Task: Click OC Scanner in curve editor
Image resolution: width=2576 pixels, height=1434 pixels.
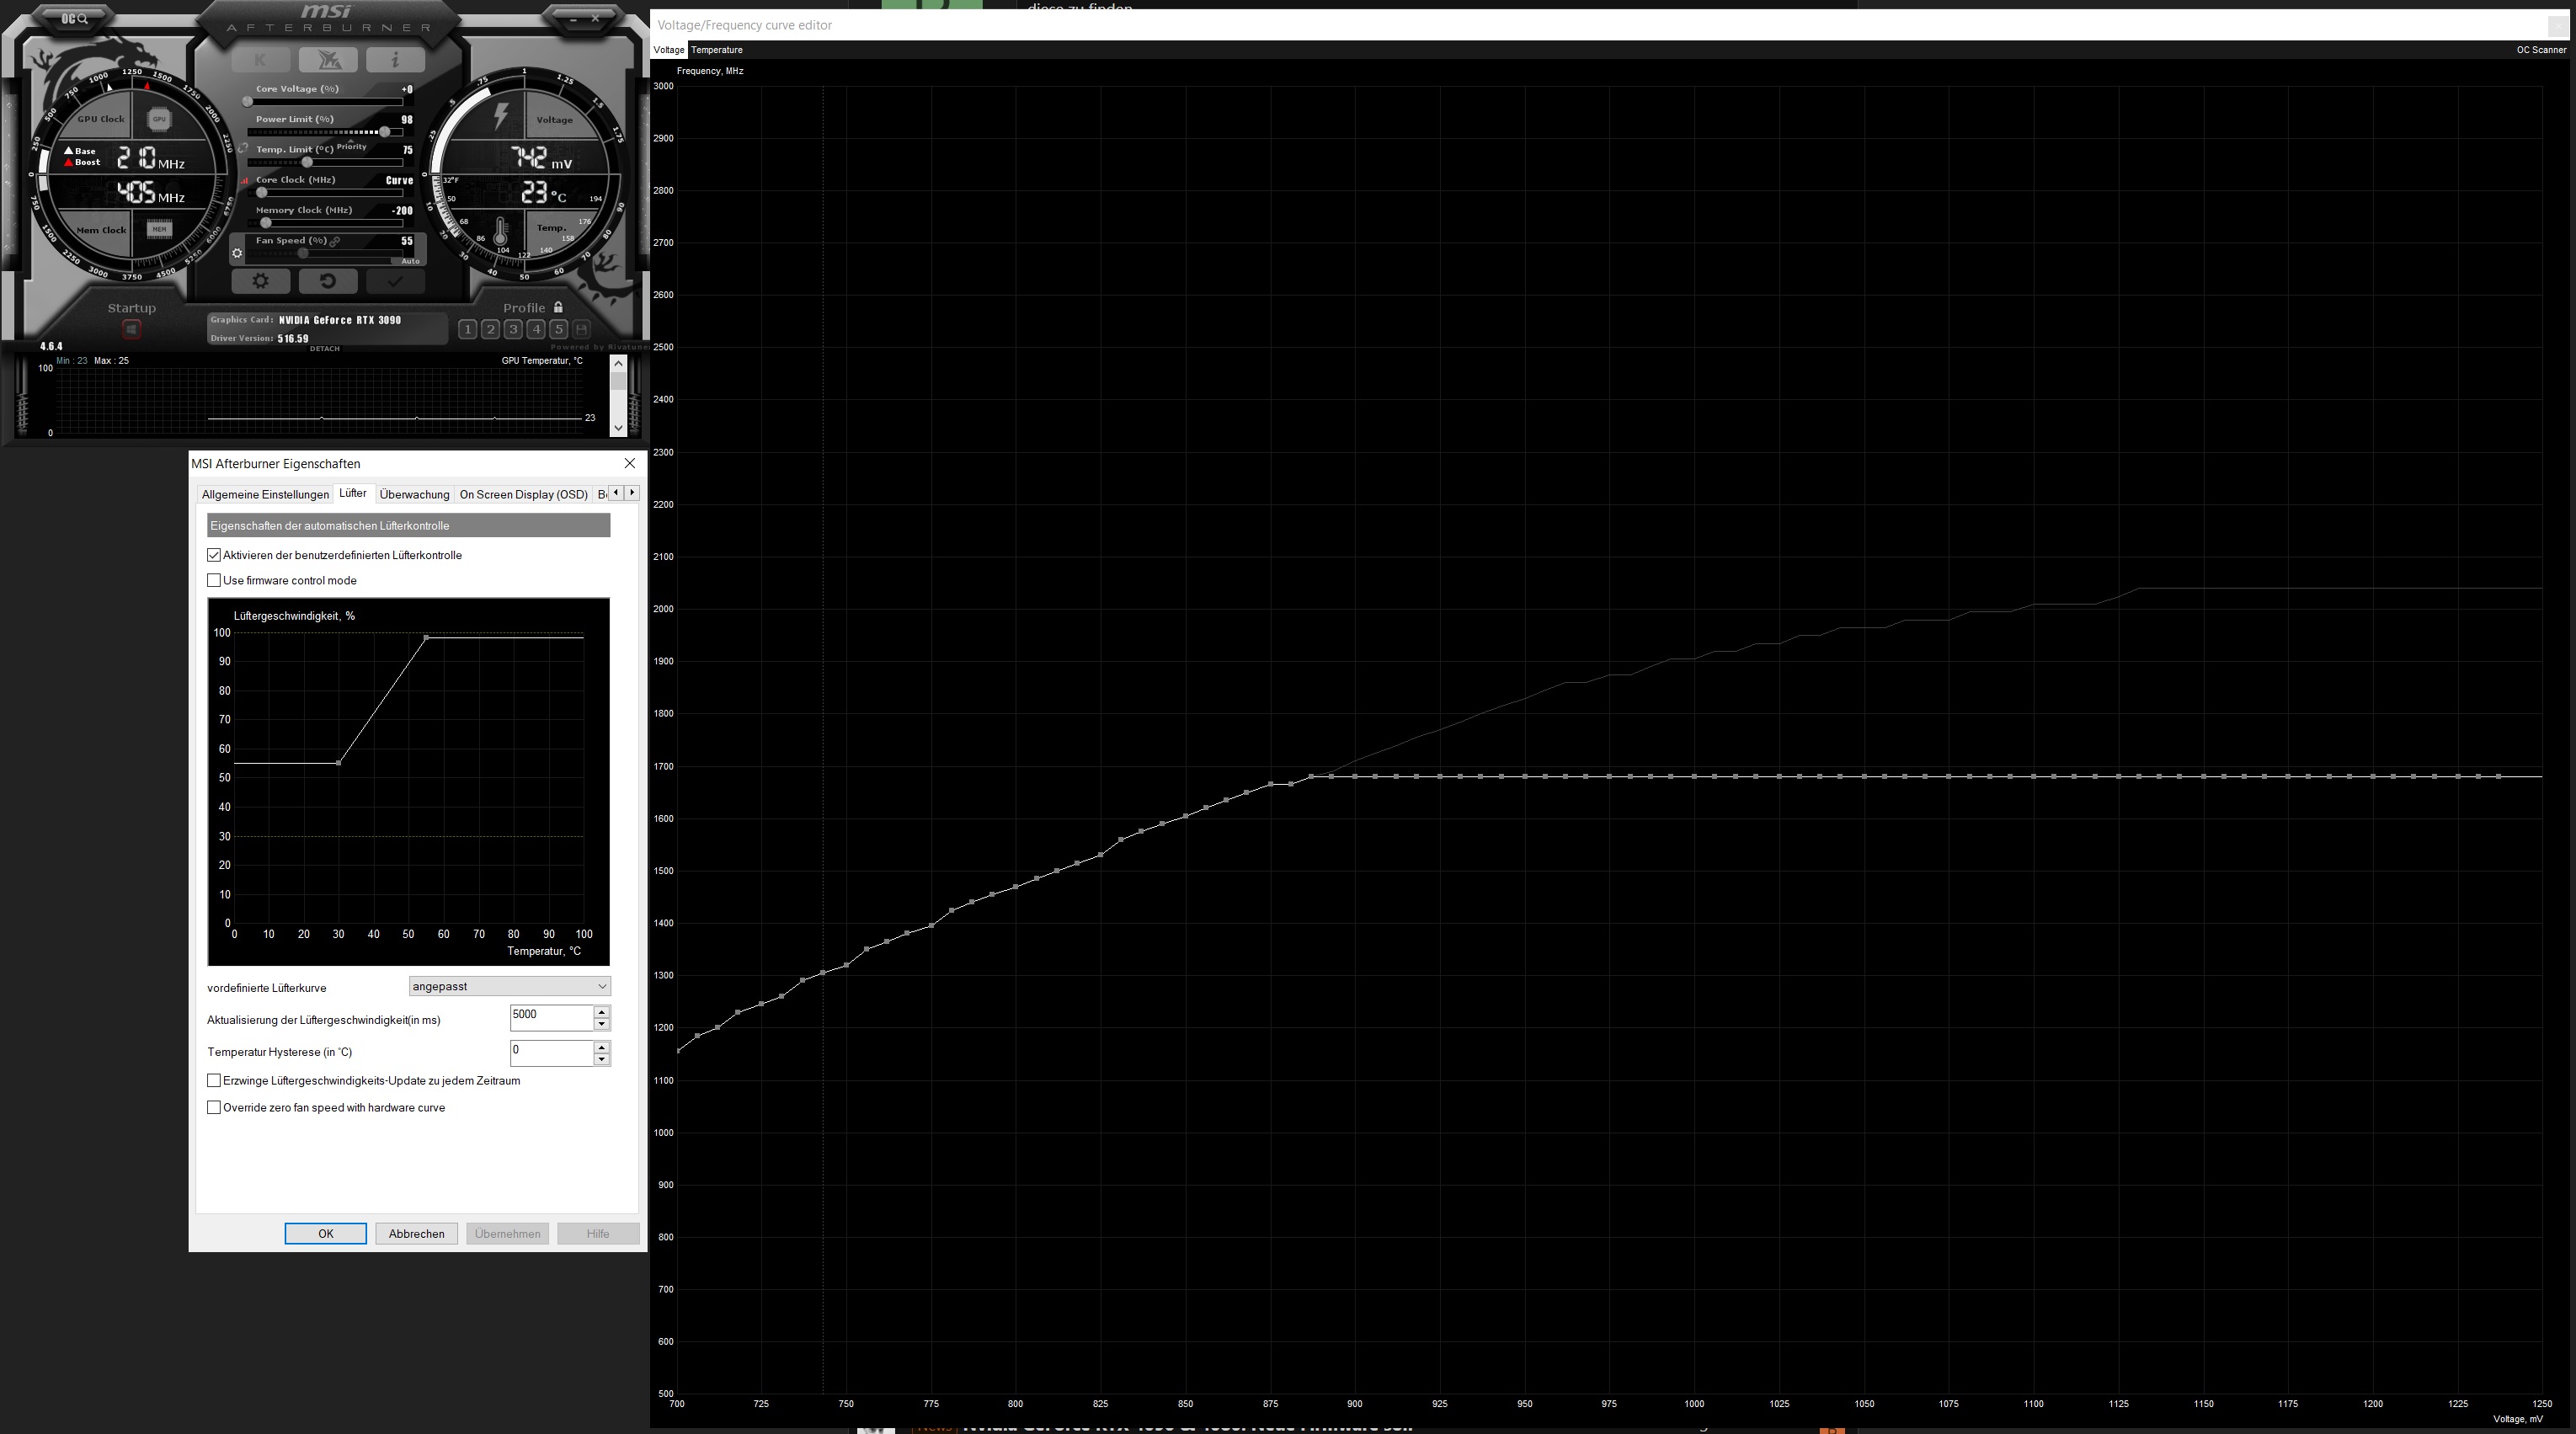Action: 2540,50
